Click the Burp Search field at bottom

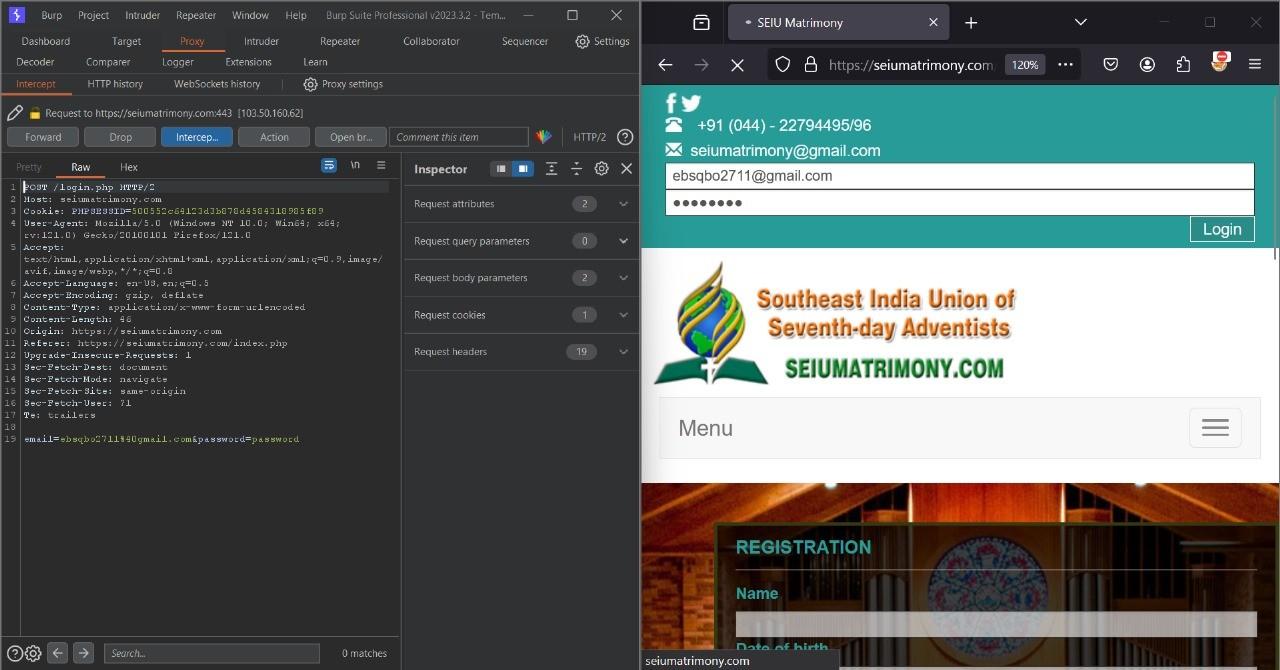pos(212,653)
